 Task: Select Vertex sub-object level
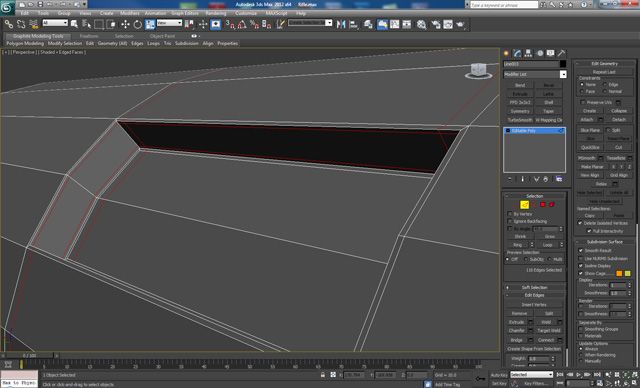pos(515,204)
